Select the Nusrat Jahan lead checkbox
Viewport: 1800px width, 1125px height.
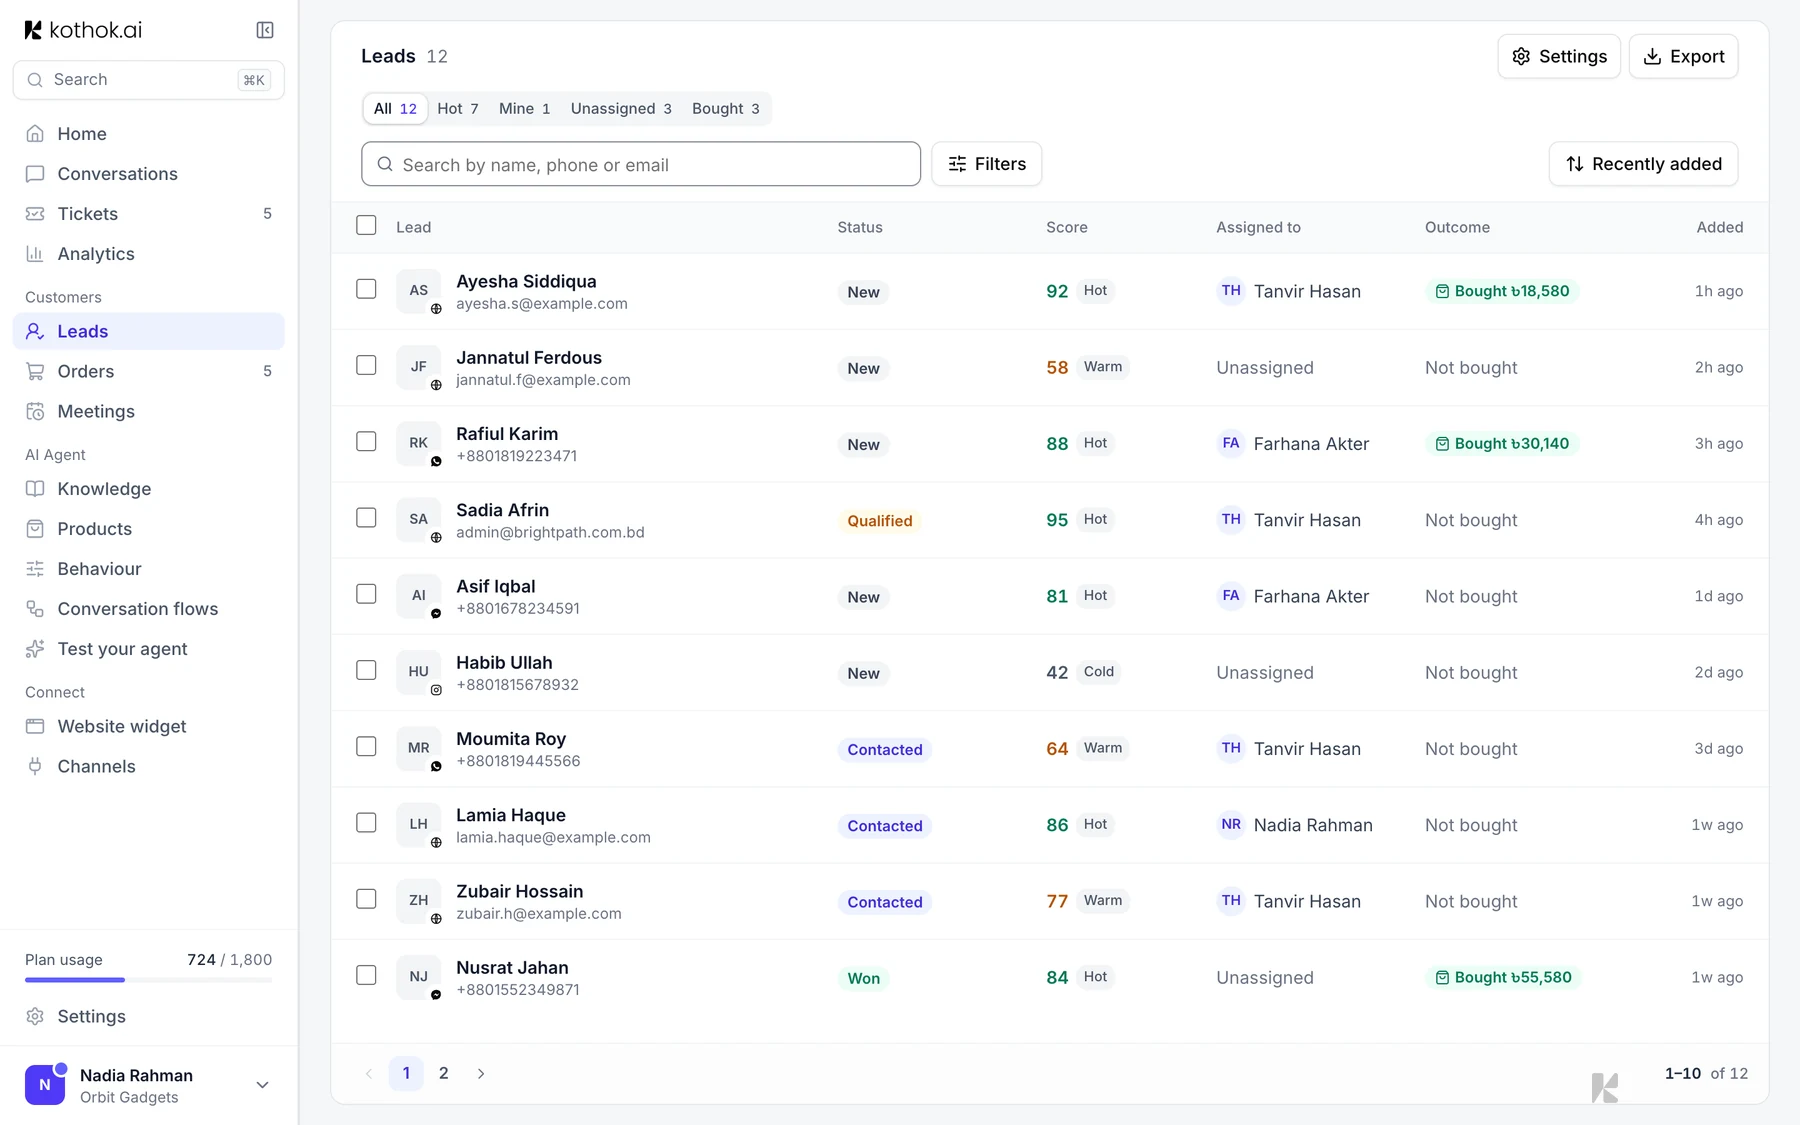click(x=366, y=975)
